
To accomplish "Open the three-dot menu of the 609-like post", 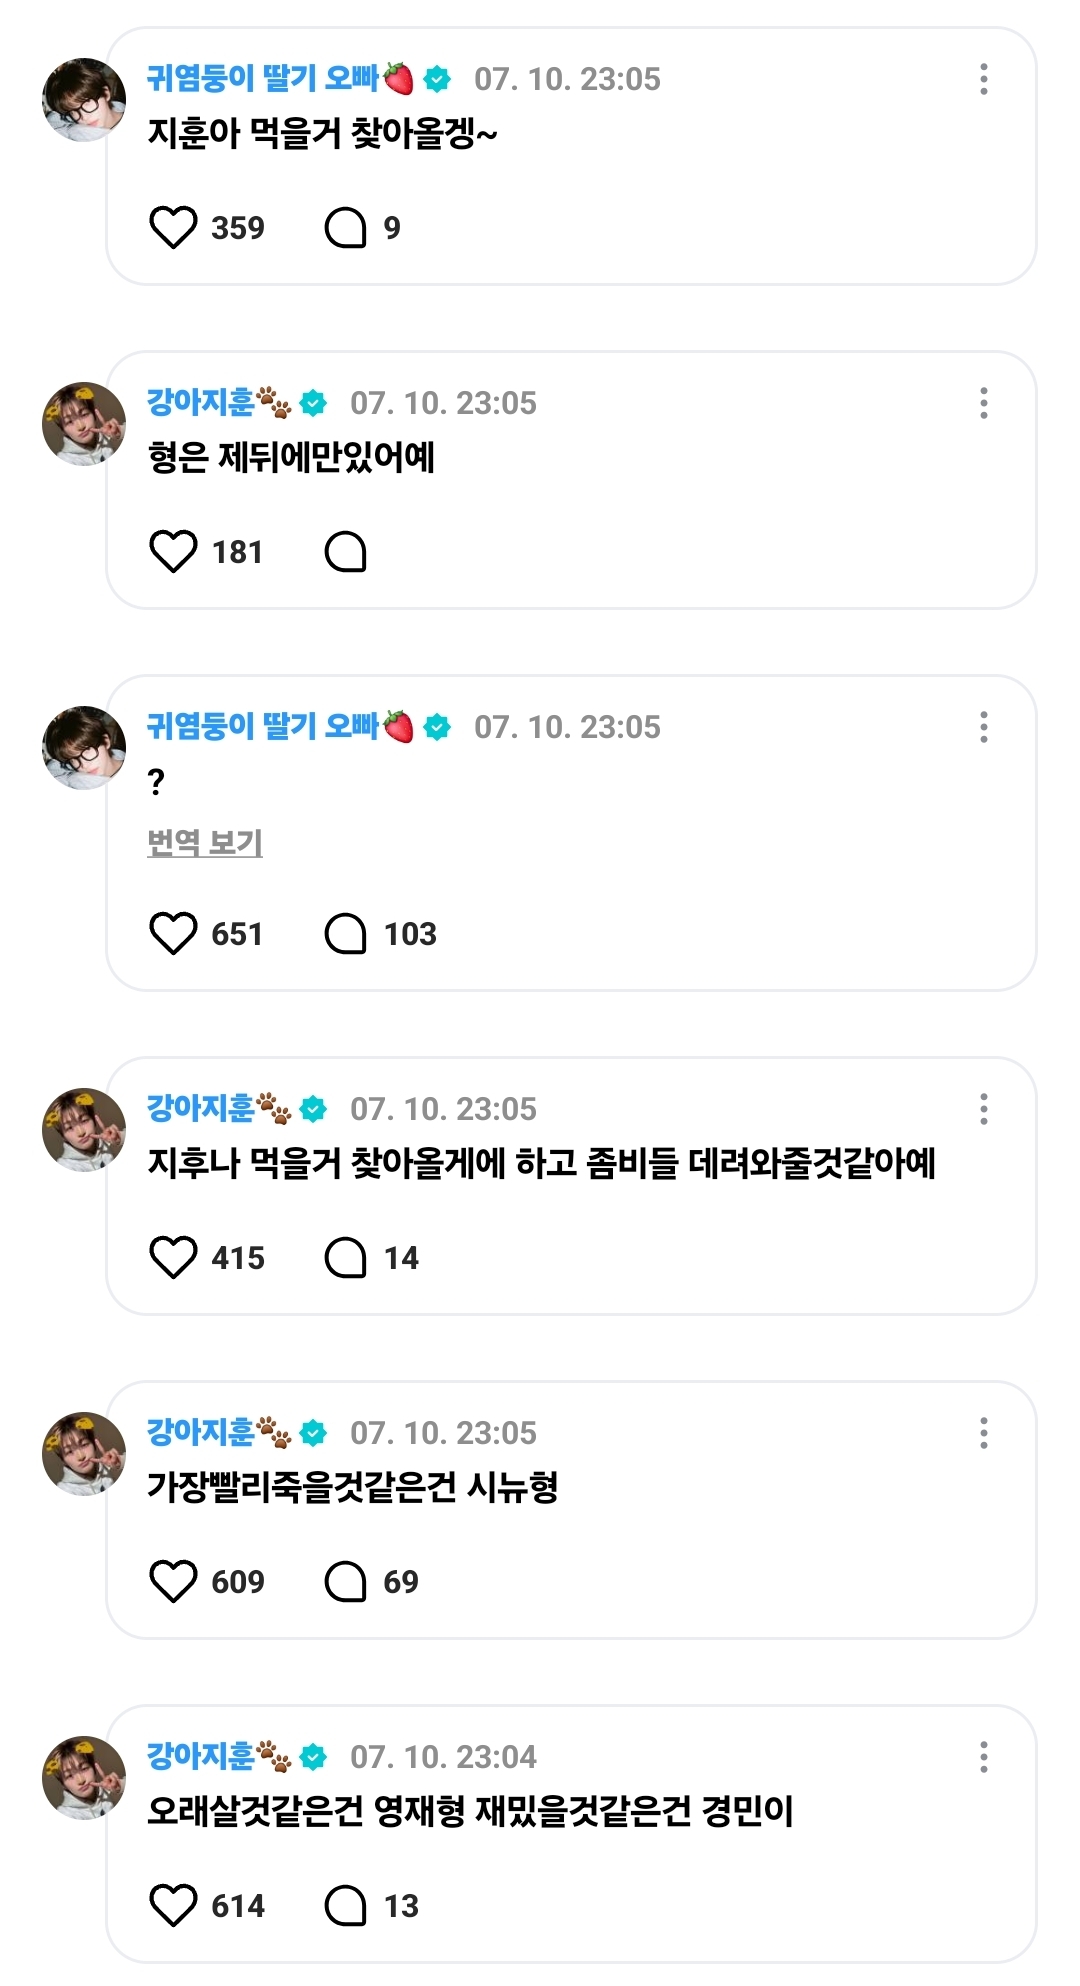I will pyautogui.click(x=984, y=1433).
